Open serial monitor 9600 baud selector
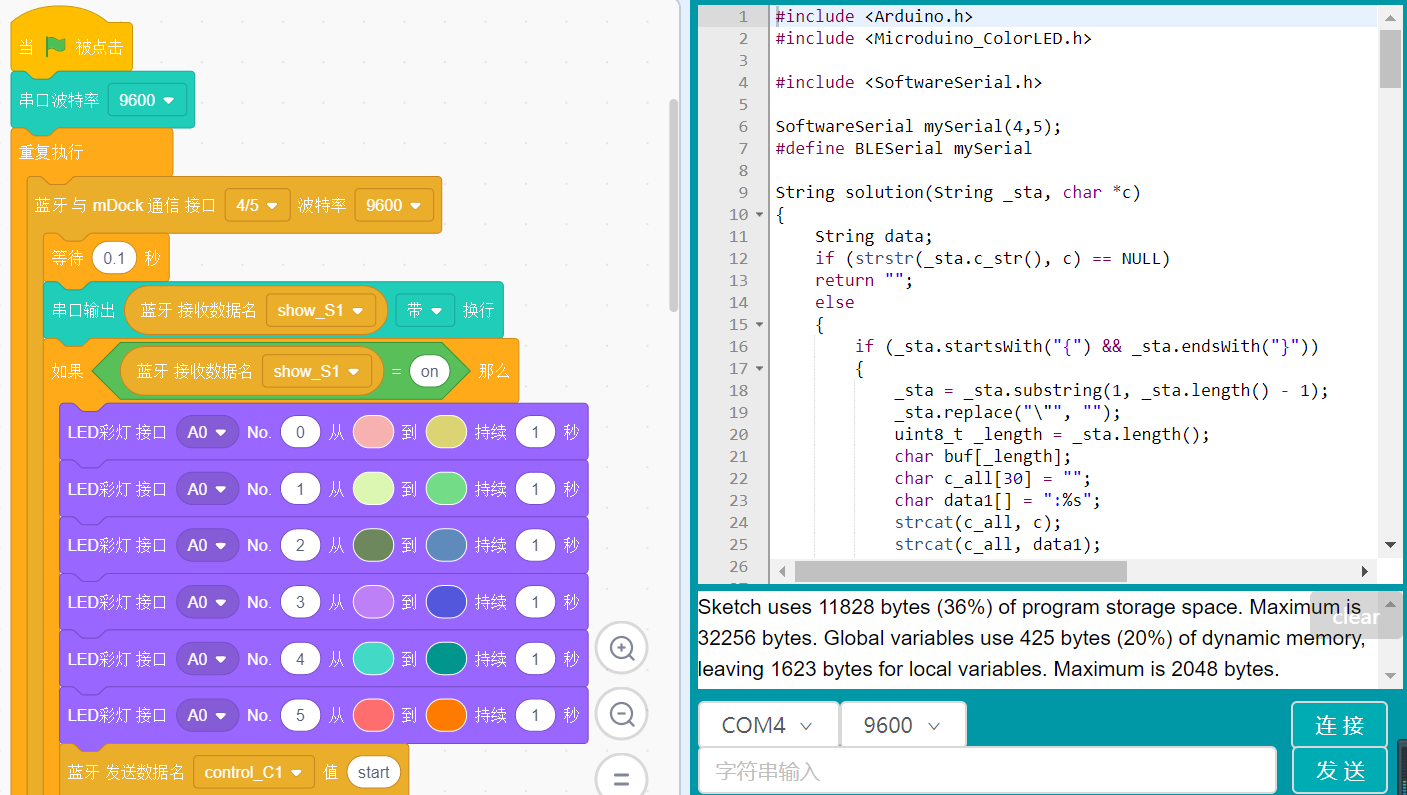The image size is (1407, 795). click(x=903, y=725)
